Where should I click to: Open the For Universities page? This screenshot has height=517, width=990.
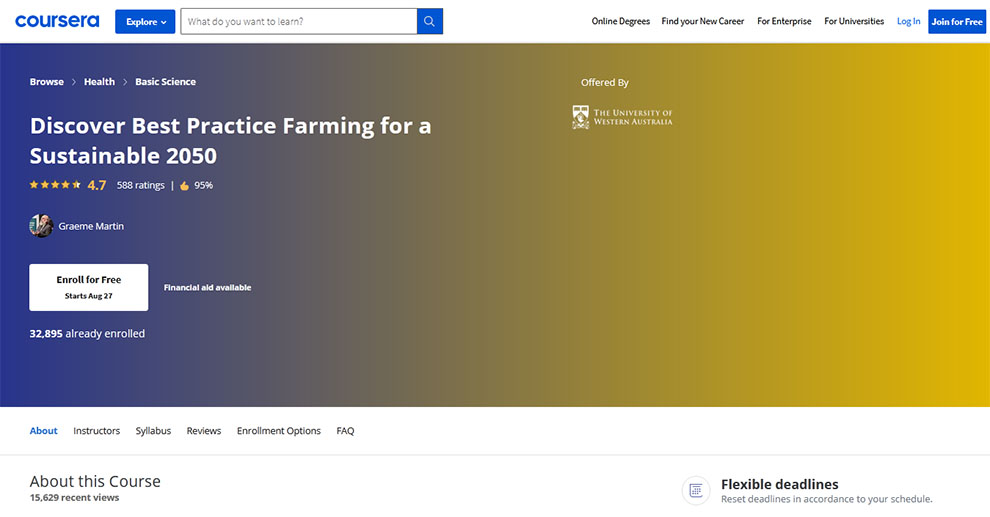pos(854,21)
